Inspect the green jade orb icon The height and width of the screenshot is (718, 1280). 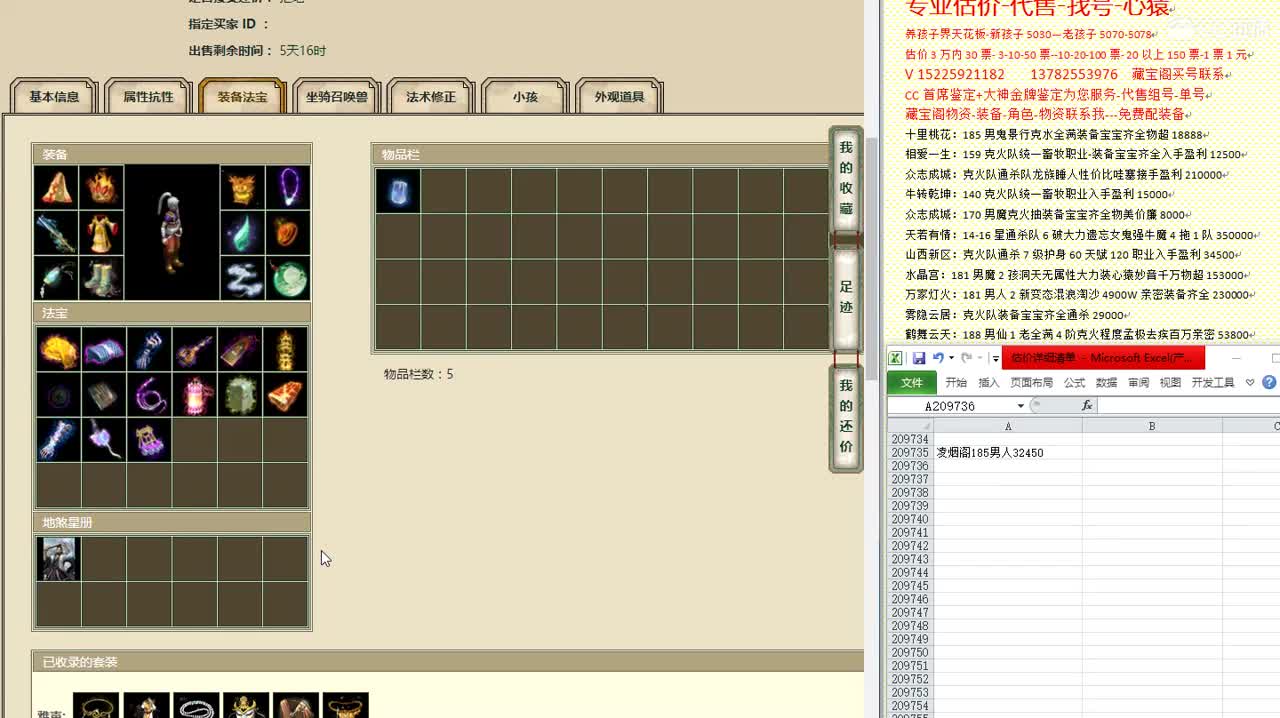click(x=288, y=279)
